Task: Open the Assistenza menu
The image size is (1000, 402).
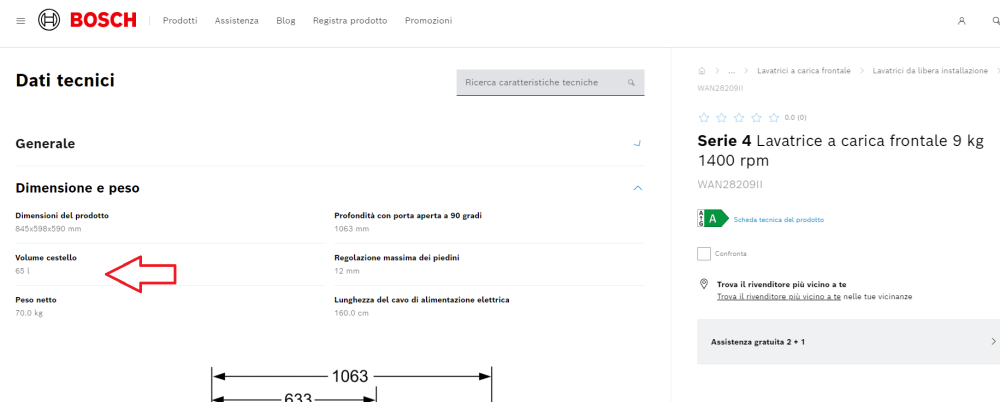Action: [x=237, y=20]
